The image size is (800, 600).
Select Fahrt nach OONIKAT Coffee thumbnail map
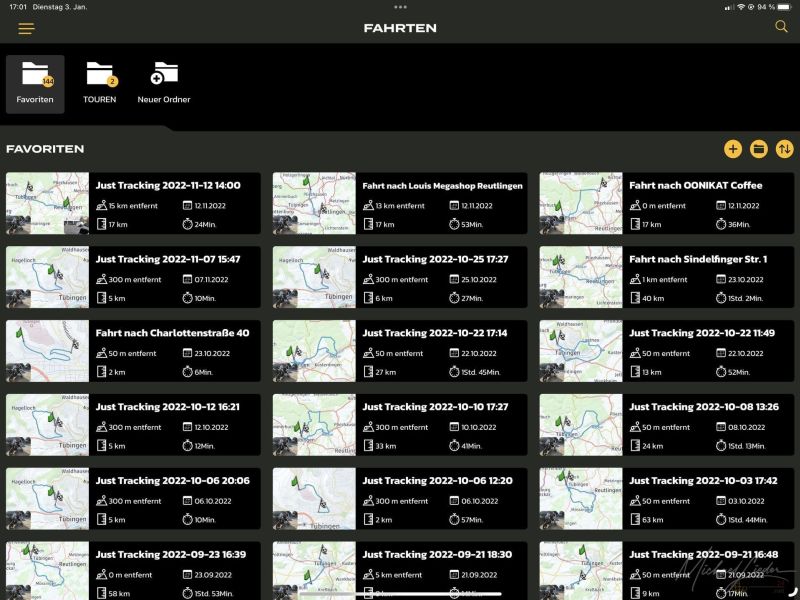(580, 204)
